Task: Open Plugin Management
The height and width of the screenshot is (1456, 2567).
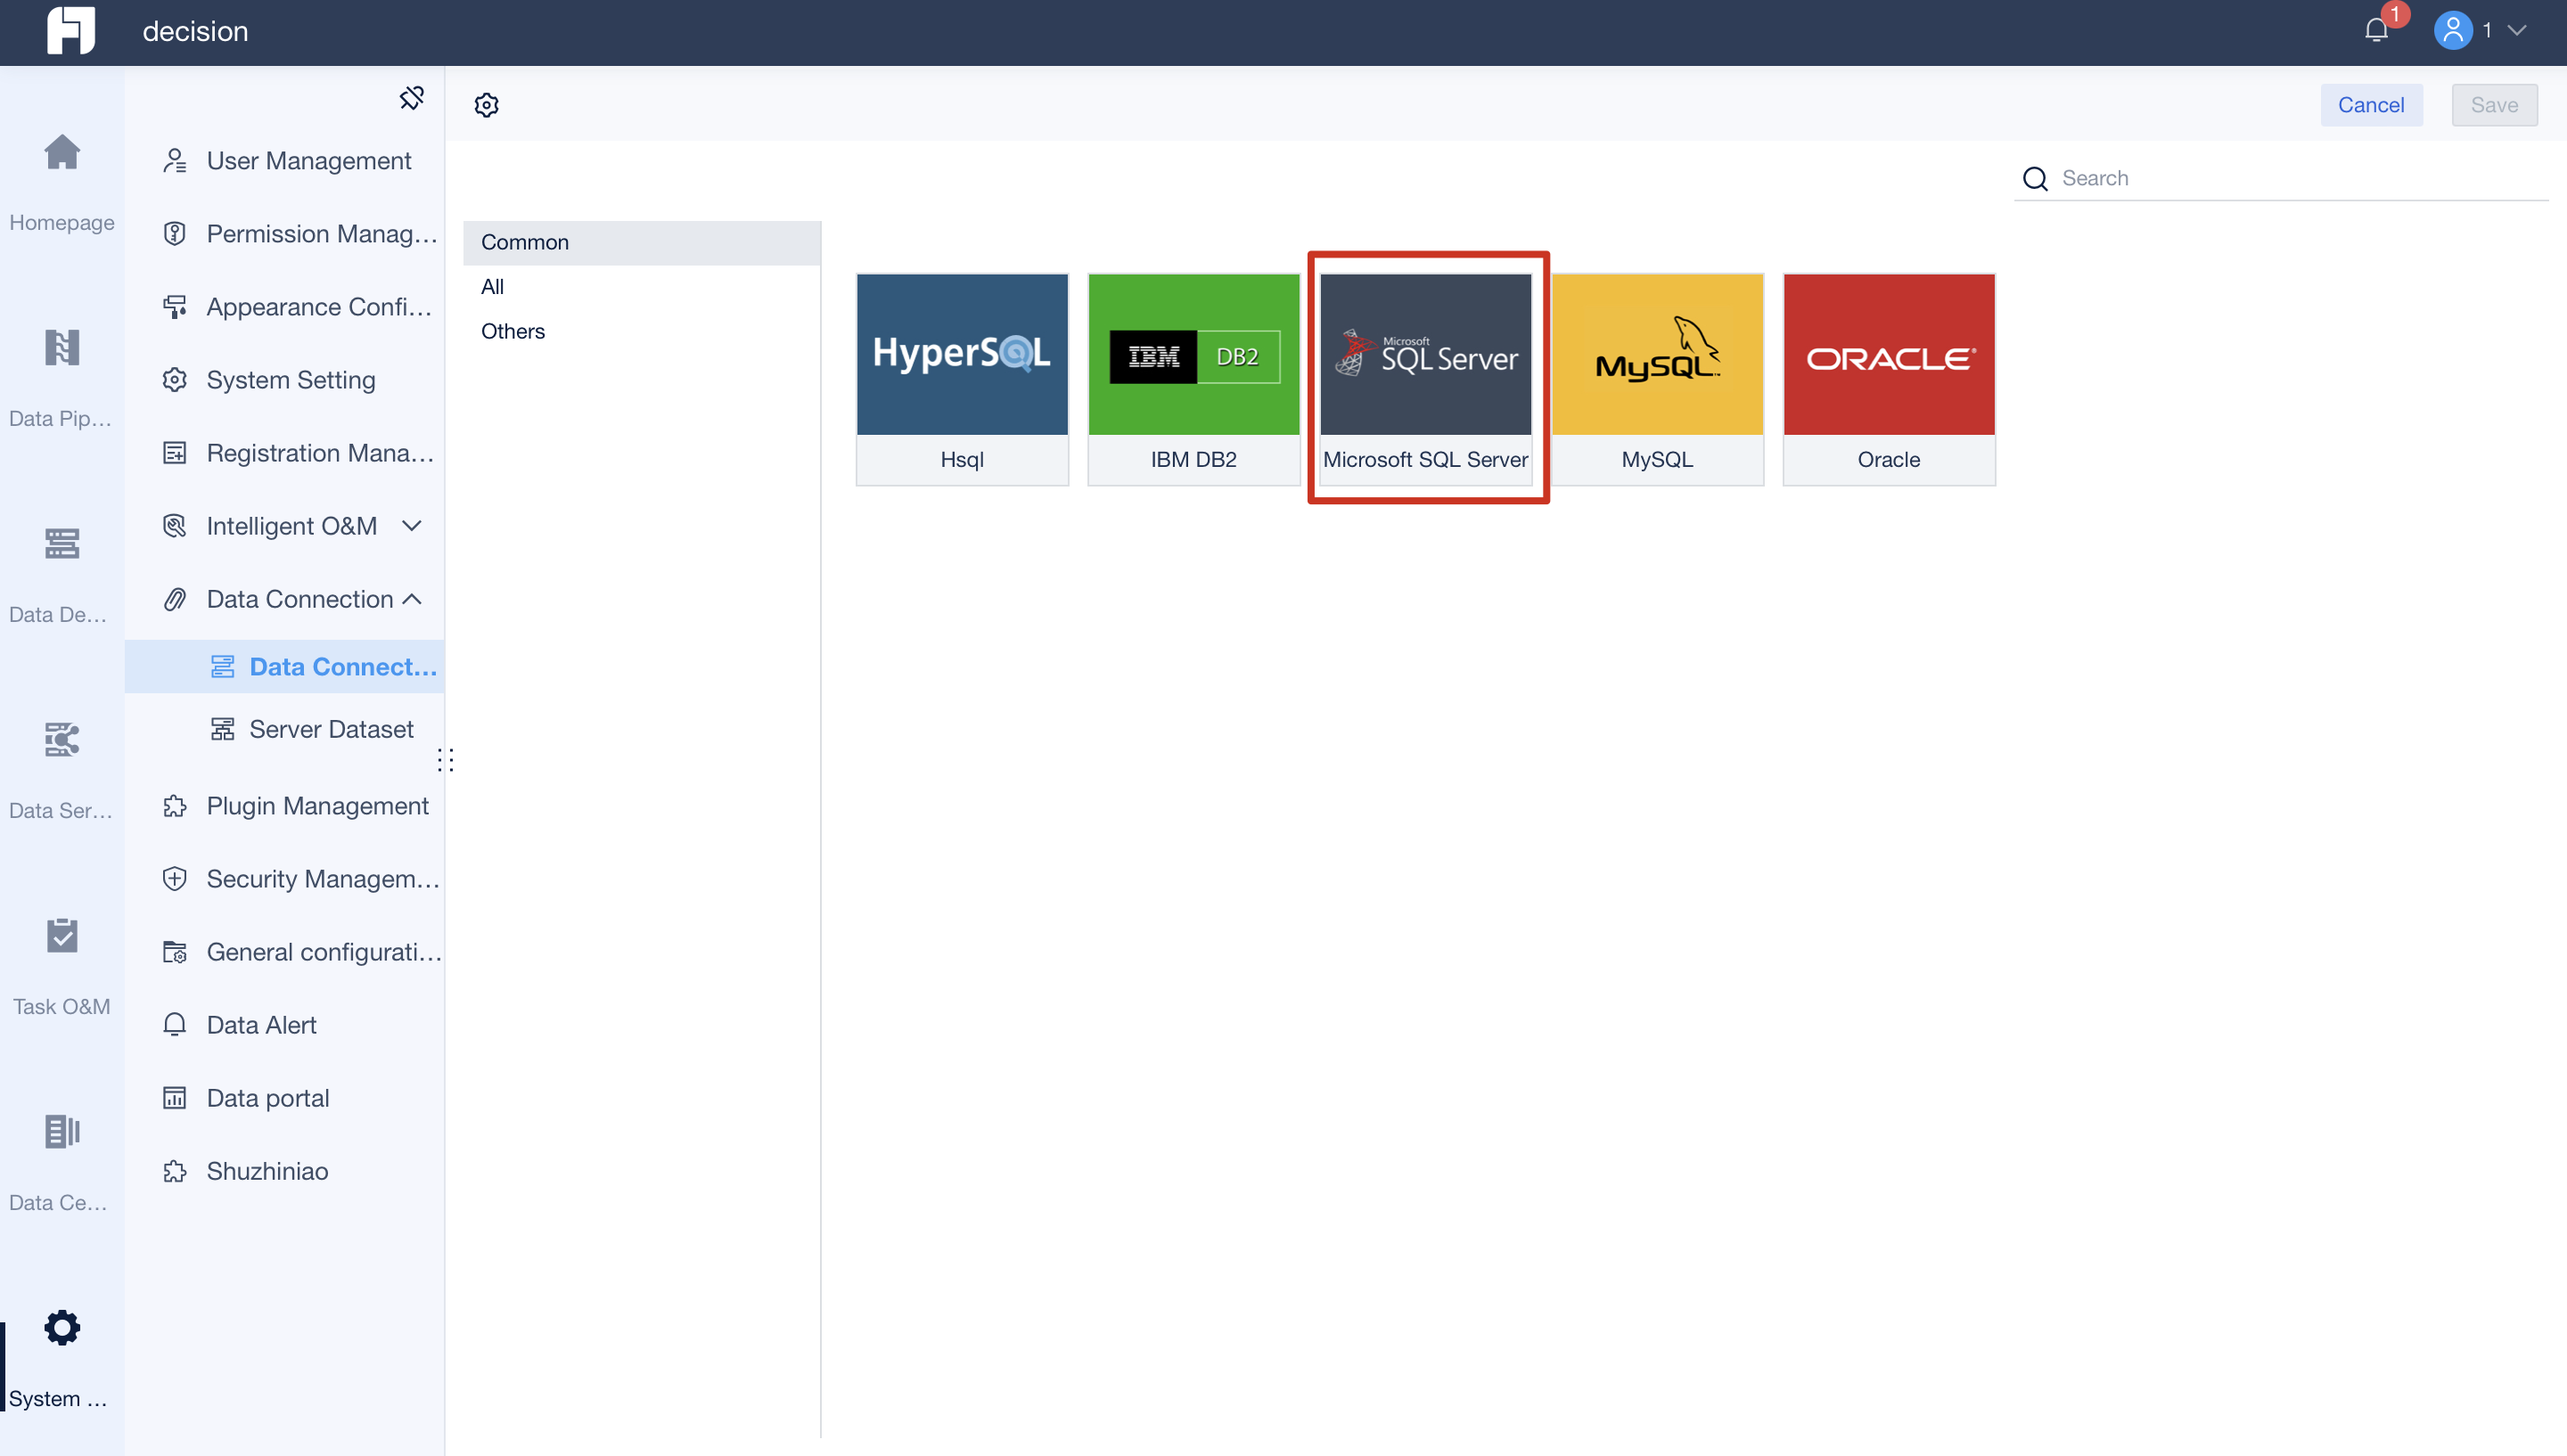Action: [316, 805]
